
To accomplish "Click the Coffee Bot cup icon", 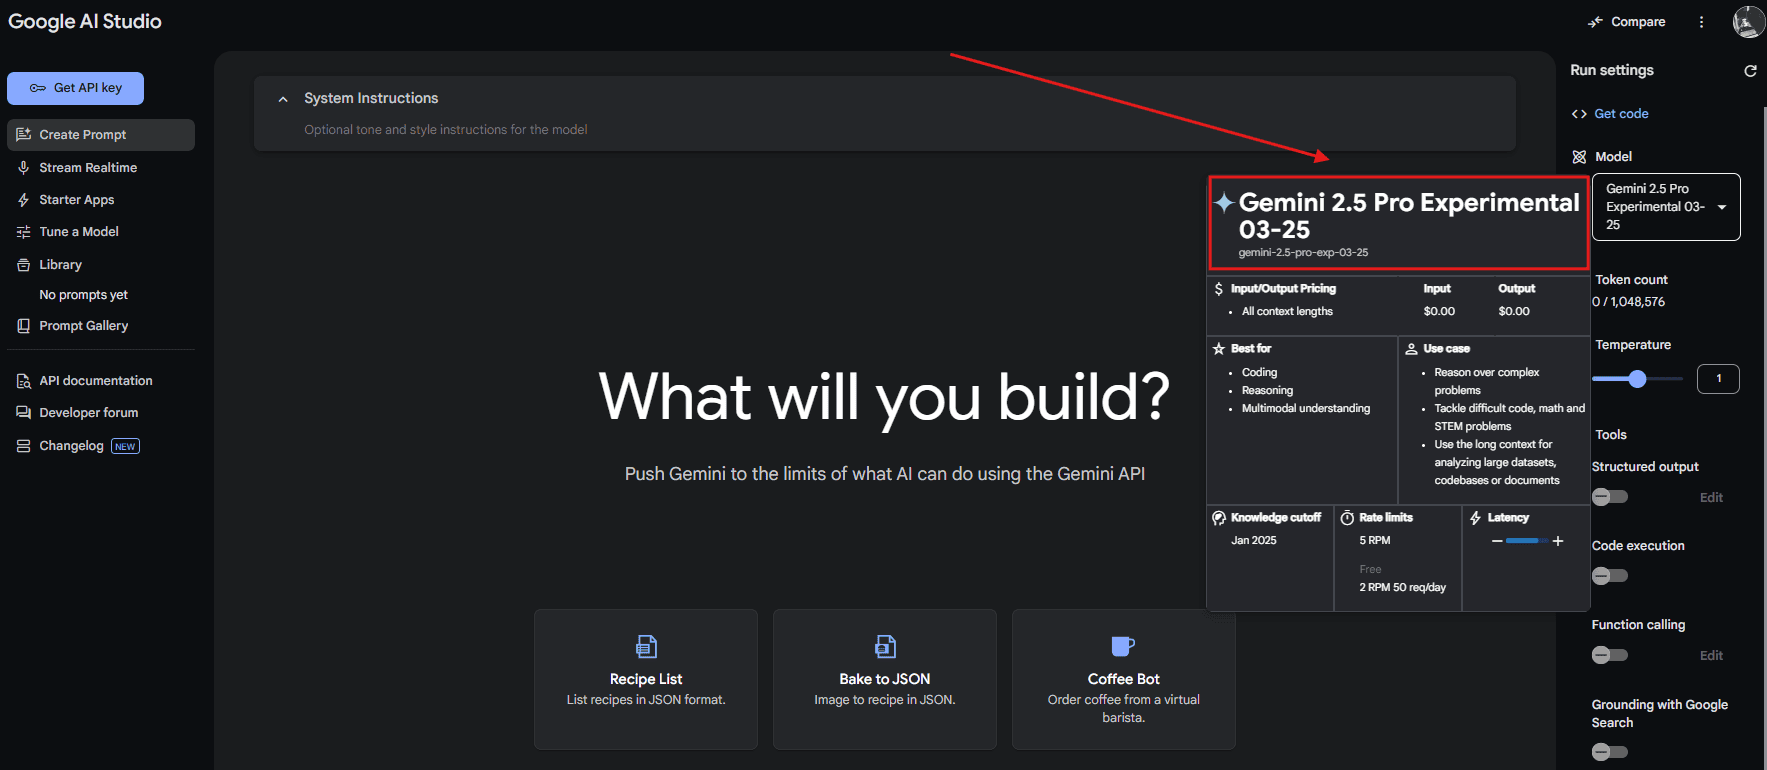I will click(x=1123, y=646).
